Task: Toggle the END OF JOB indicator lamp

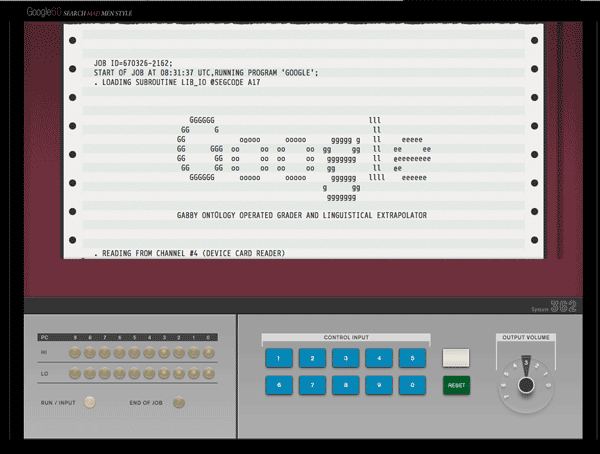Action: pos(179,403)
